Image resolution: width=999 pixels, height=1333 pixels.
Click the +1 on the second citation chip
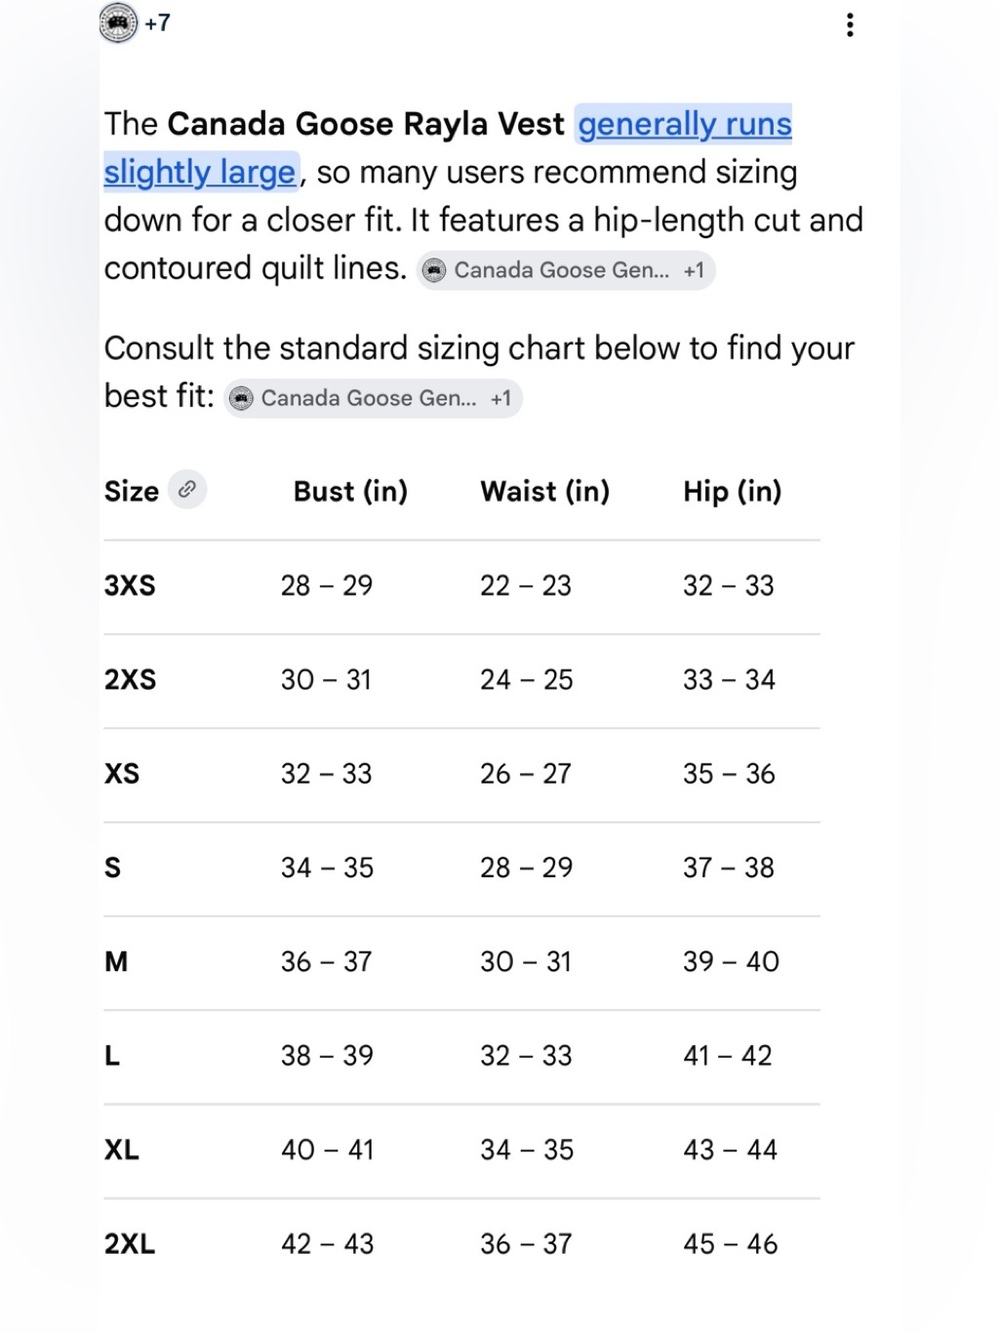[x=501, y=398]
